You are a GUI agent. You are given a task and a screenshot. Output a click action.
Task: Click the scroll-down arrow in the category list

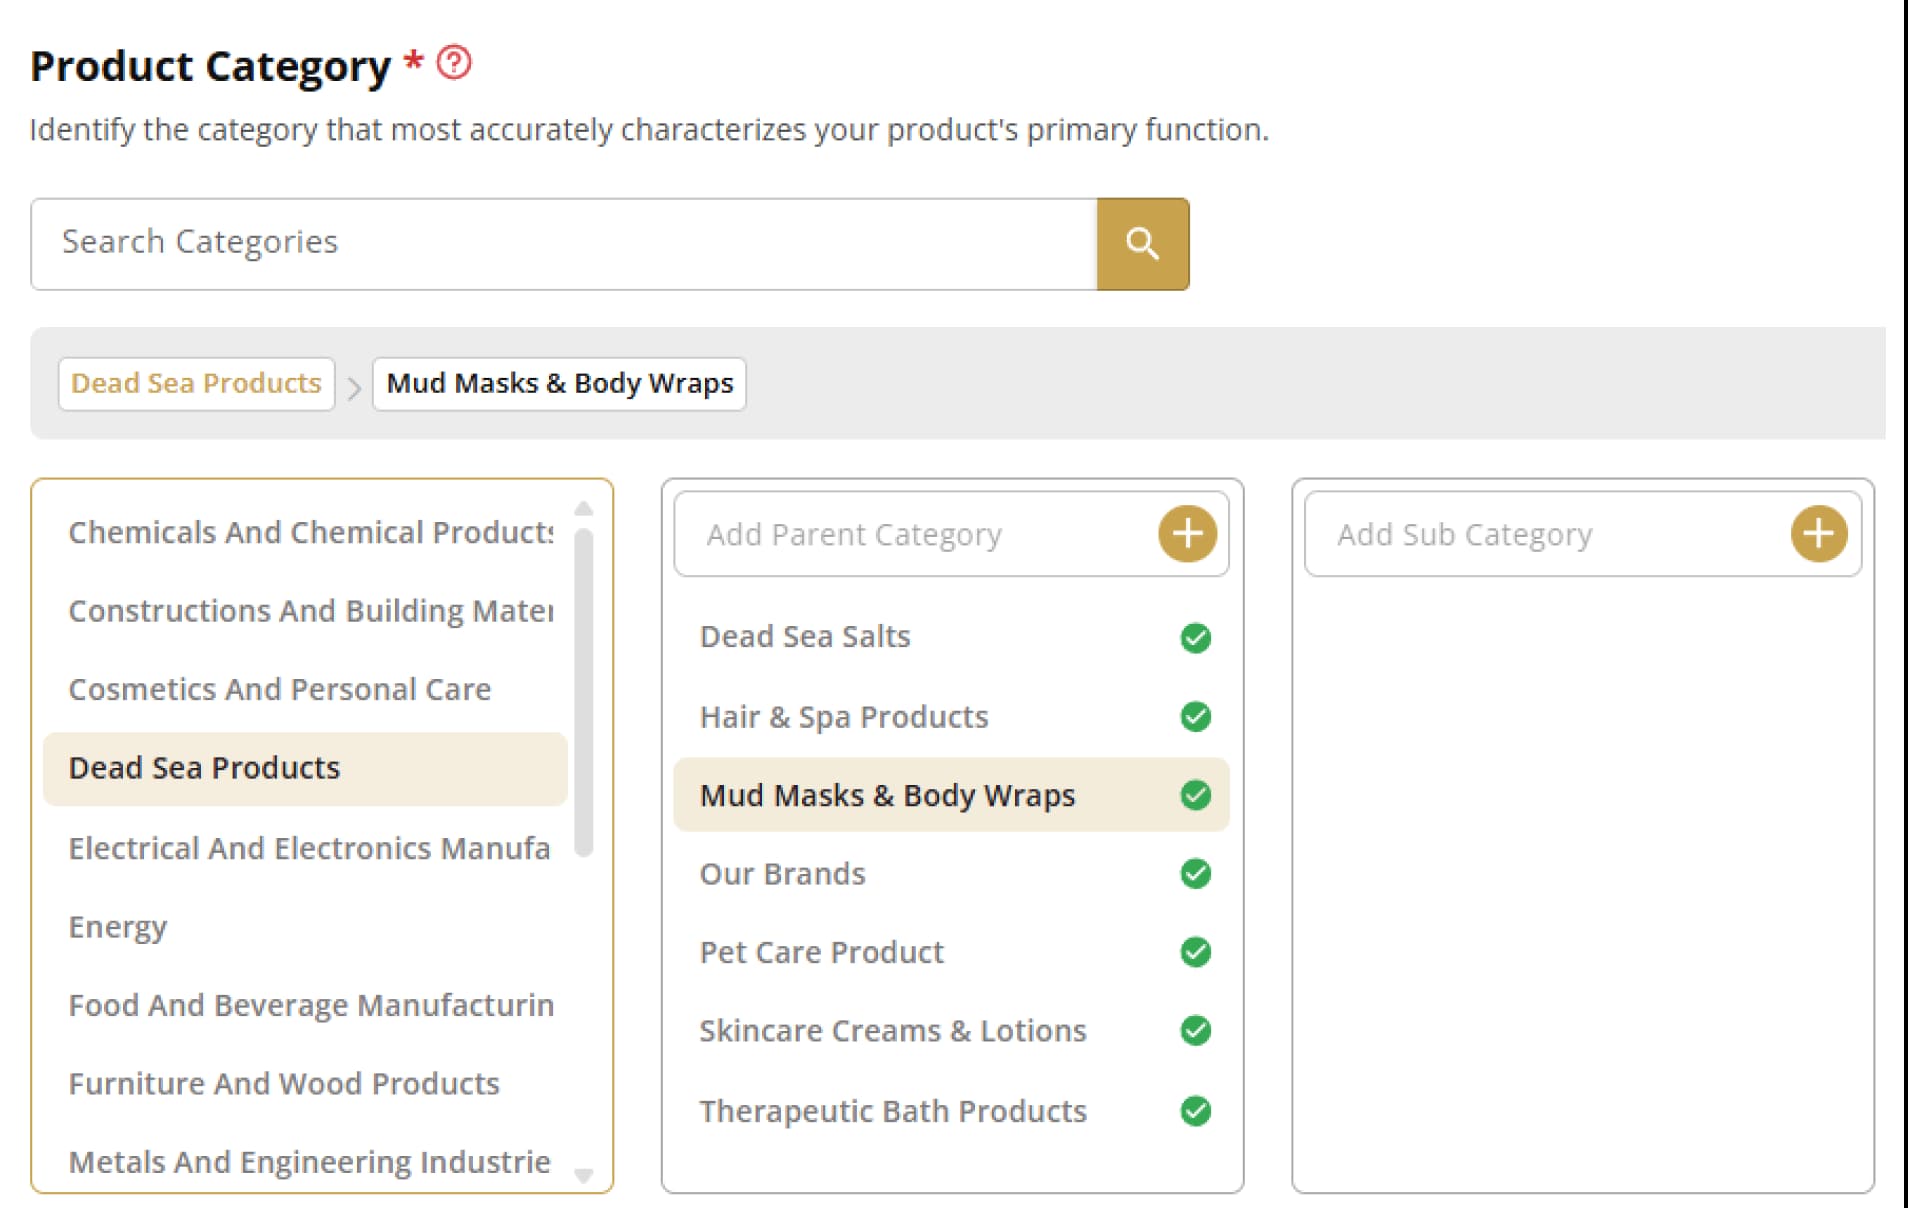coord(584,1177)
